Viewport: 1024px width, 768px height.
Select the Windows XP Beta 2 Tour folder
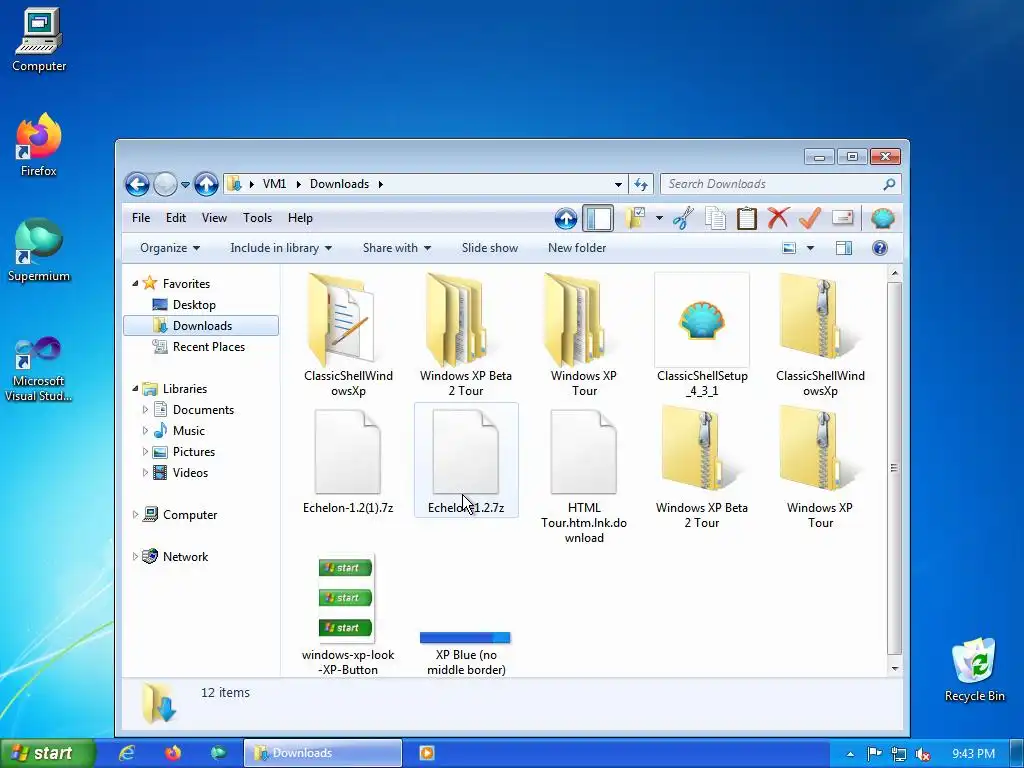tap(466, 336)
